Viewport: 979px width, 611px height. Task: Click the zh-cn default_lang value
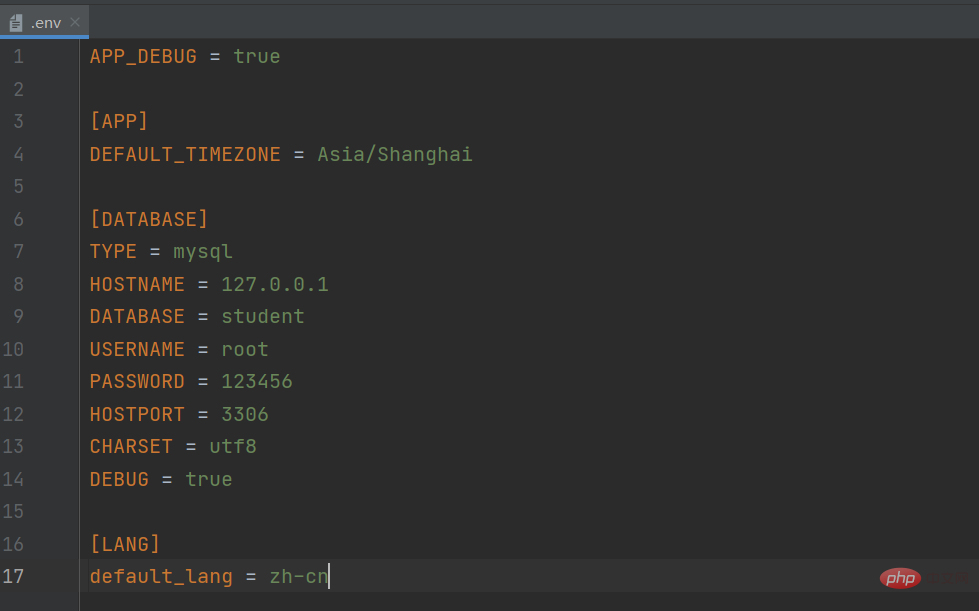(x=298, y=577)
